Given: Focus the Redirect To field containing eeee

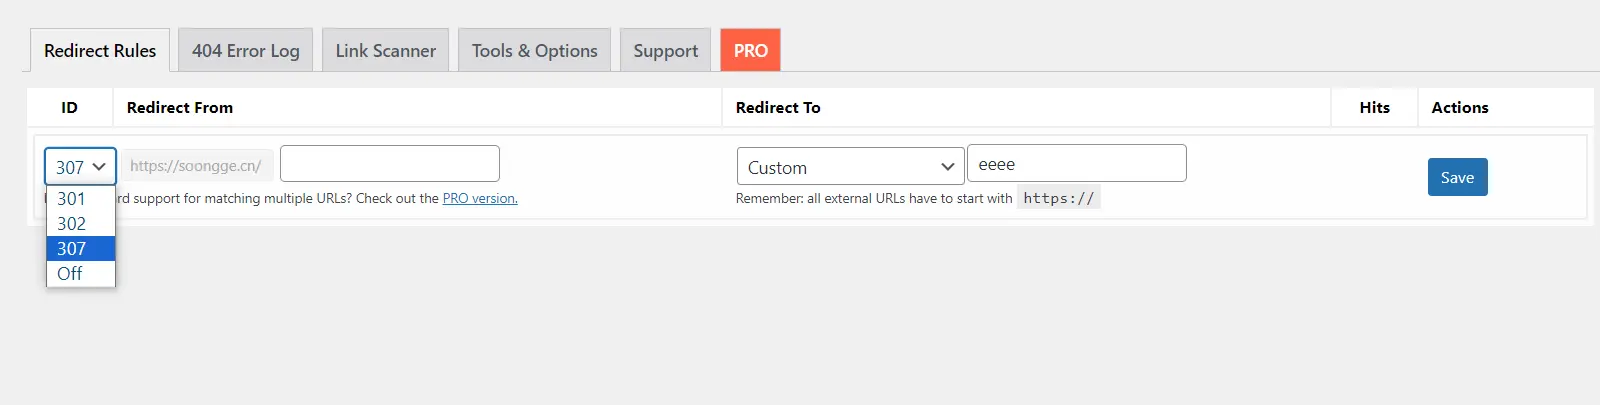Looking at the screenshot, I should tap(1076, 164).
